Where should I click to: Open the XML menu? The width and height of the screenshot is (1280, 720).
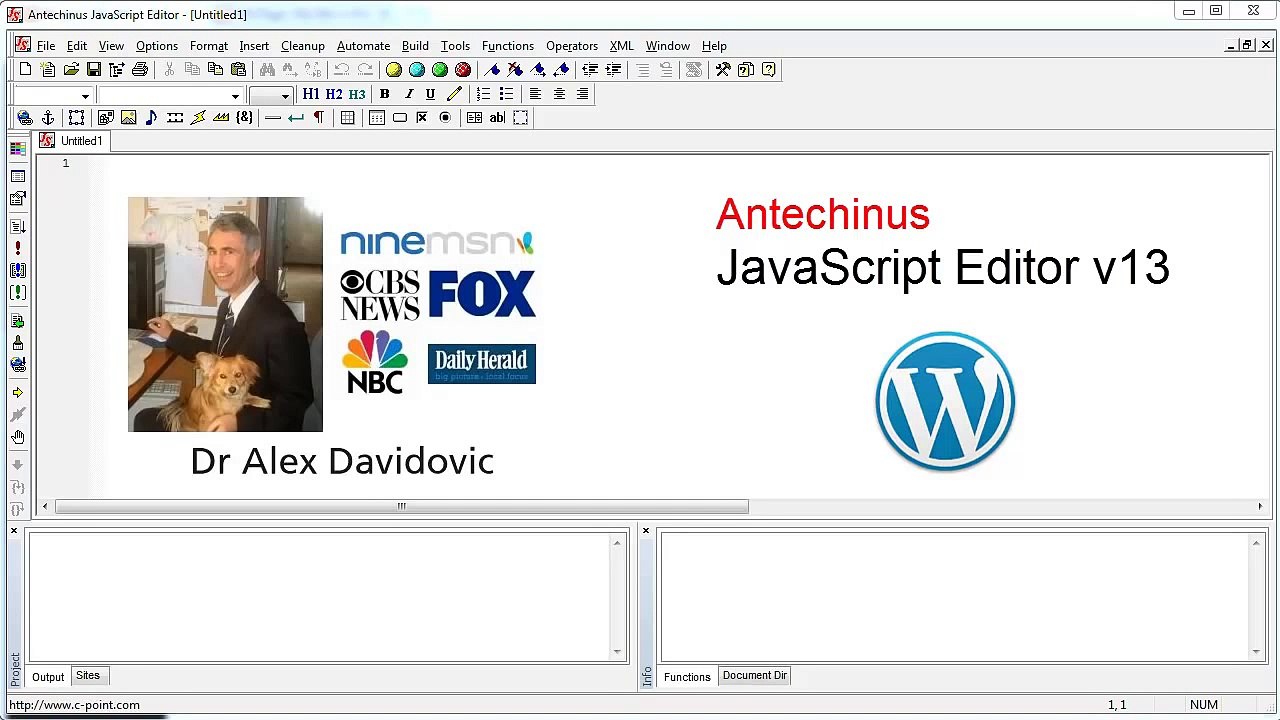click(x=622, y=46)
